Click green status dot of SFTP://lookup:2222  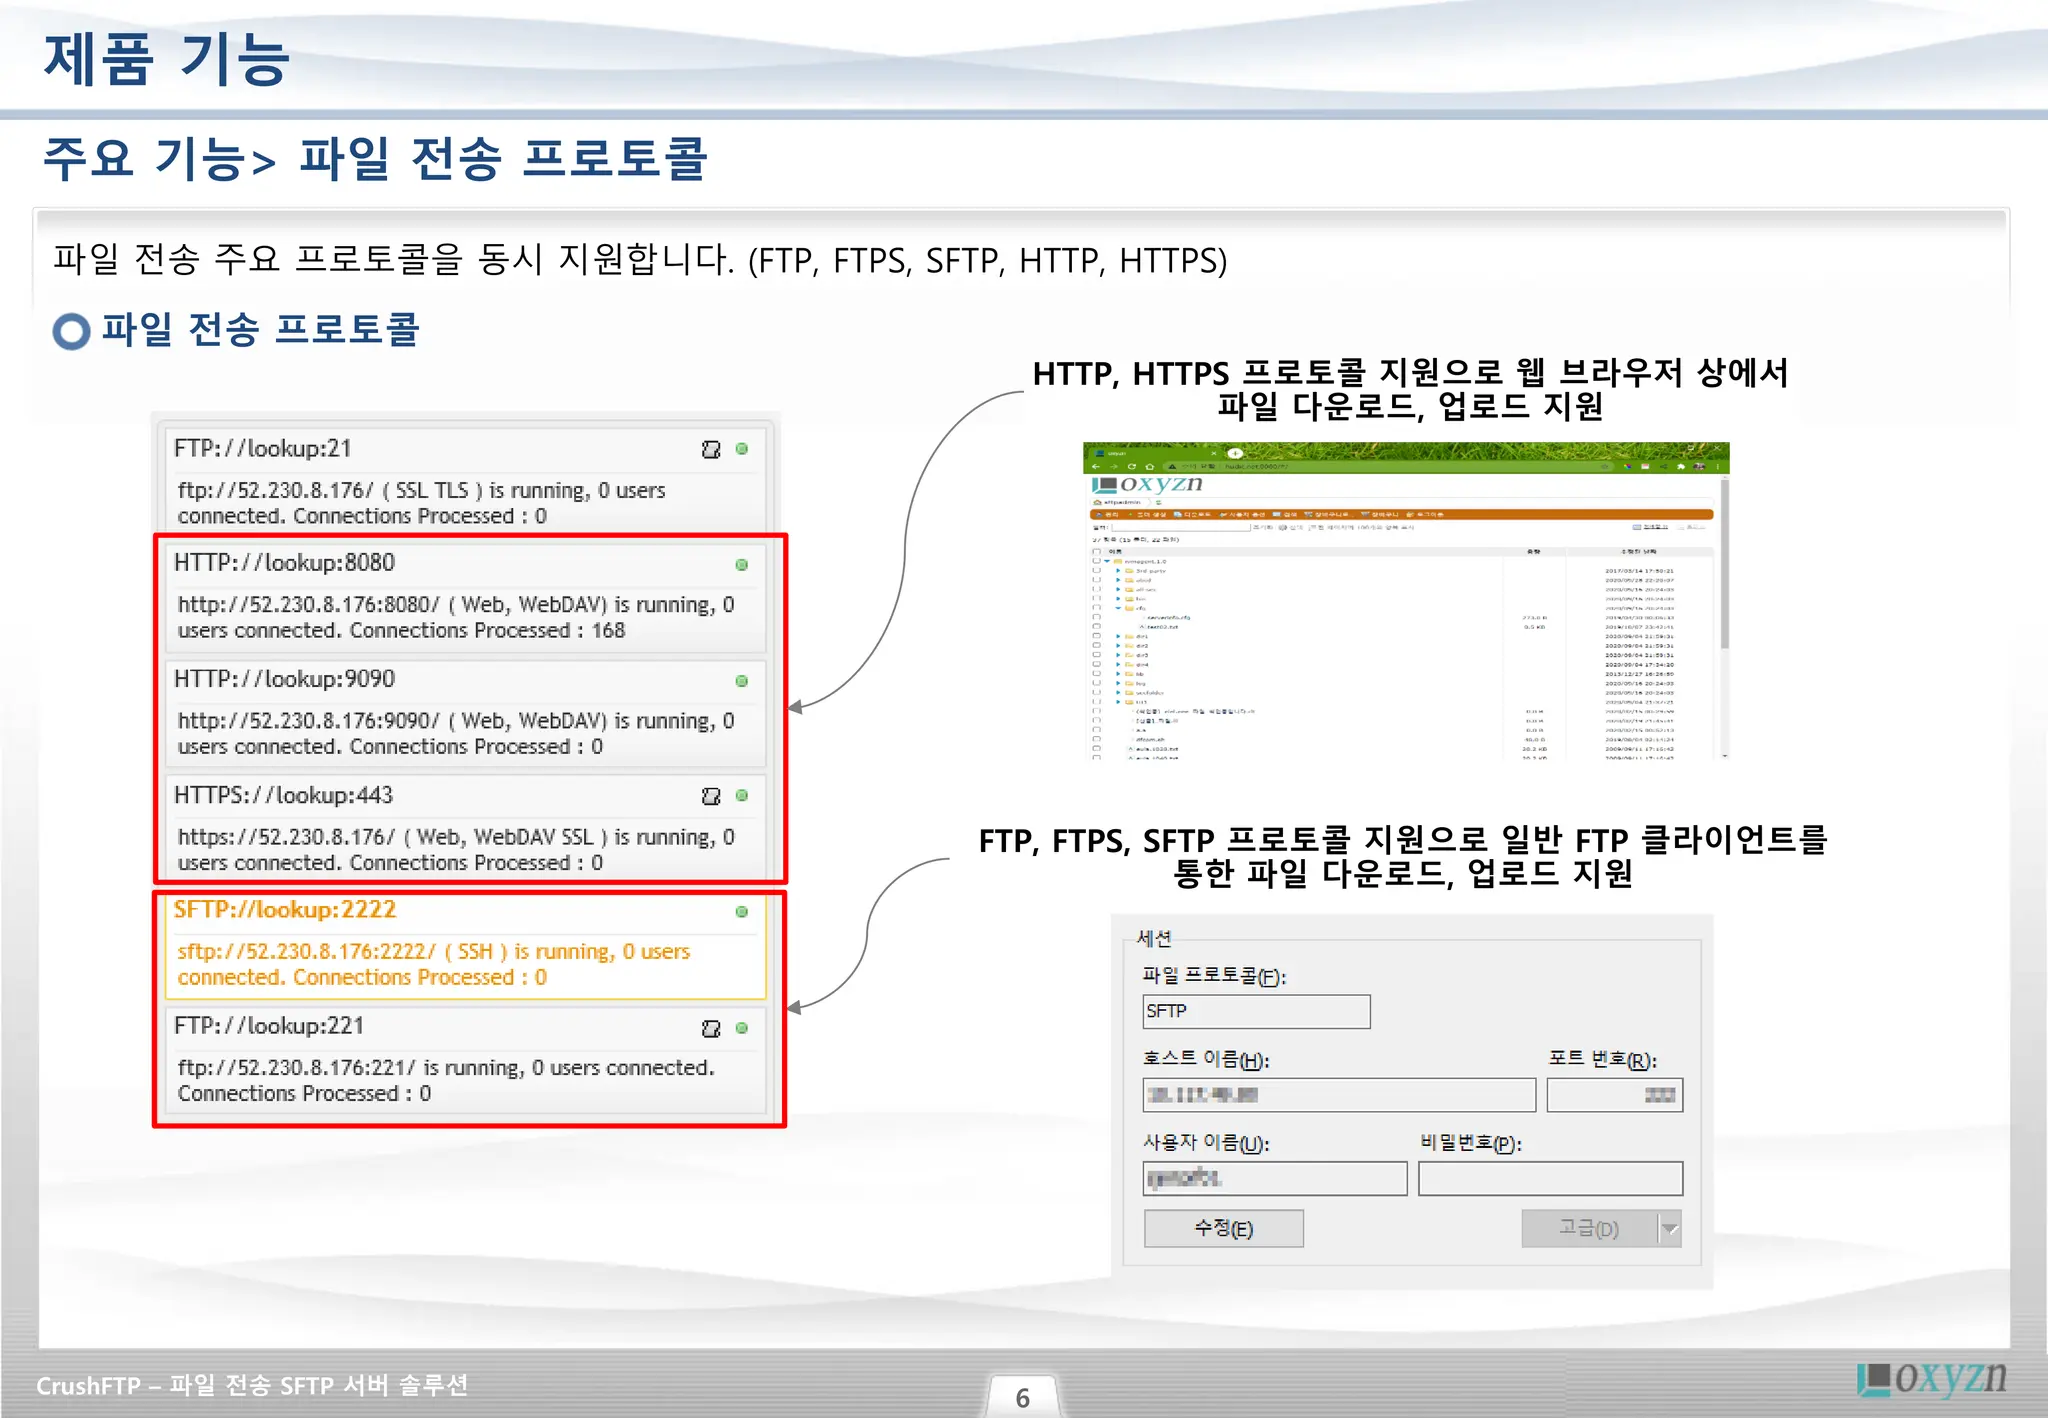coord(742,912)
